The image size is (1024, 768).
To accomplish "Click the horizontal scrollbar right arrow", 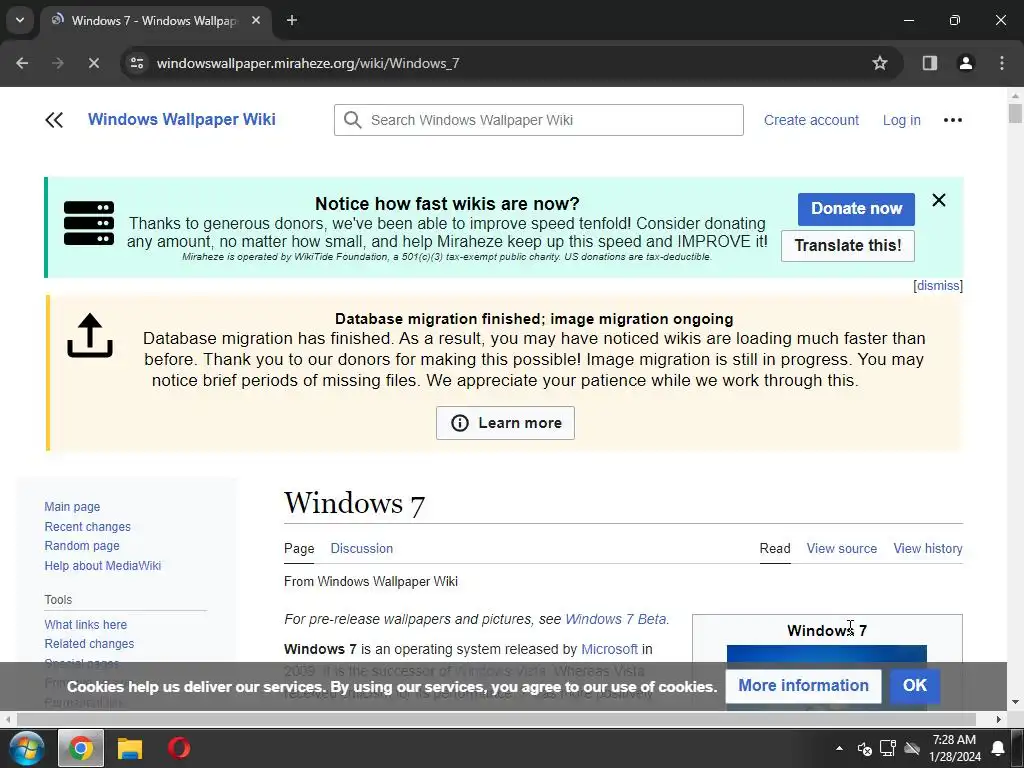I will coord(999,720).
